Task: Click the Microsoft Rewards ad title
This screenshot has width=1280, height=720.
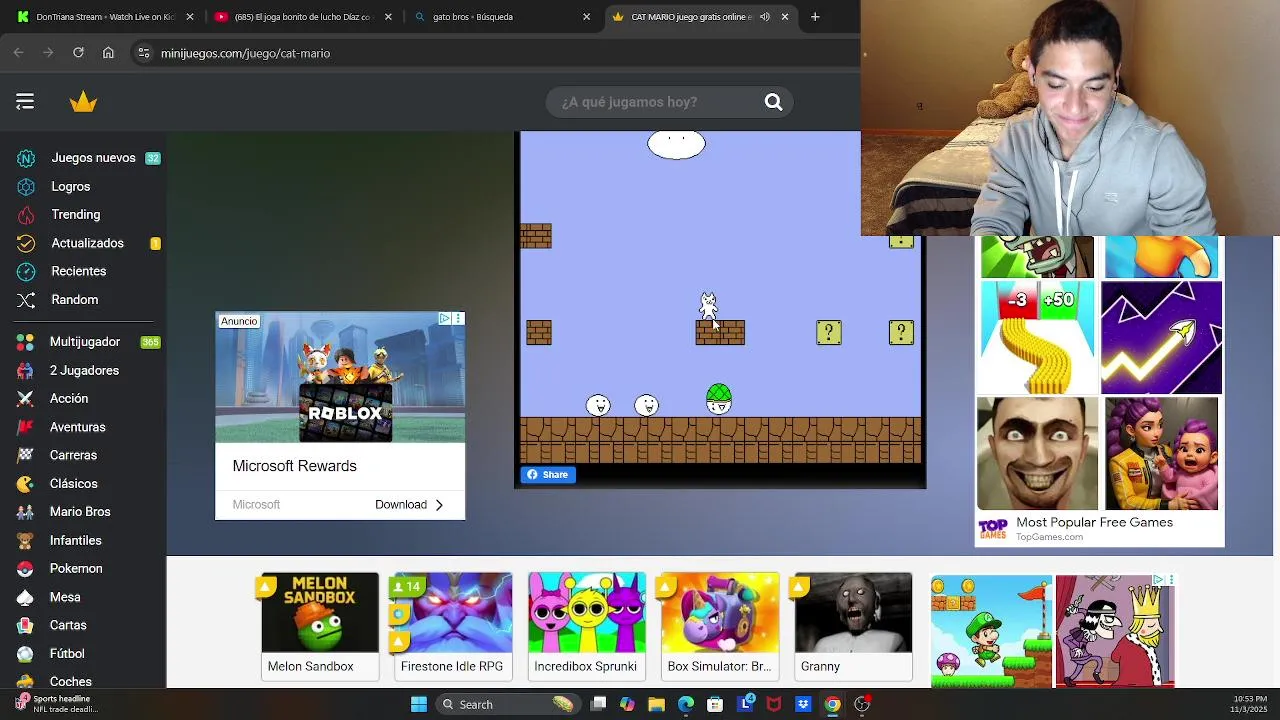Action: 294,466
